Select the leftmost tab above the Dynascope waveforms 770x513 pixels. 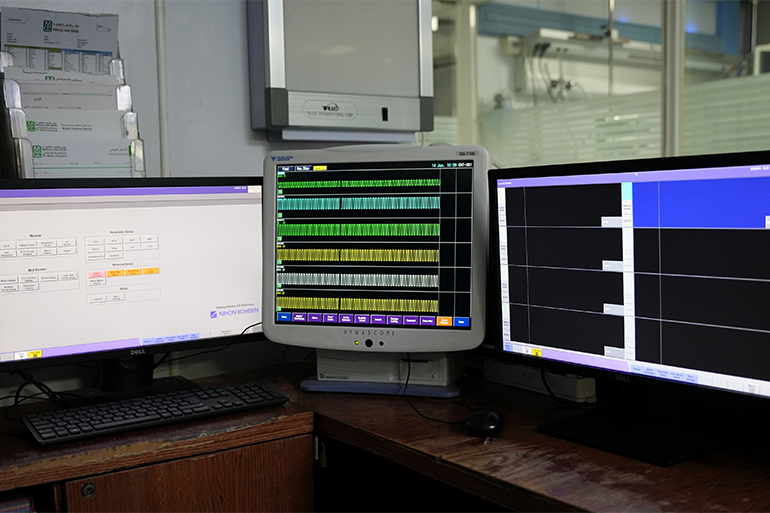[x=284, y=169]
